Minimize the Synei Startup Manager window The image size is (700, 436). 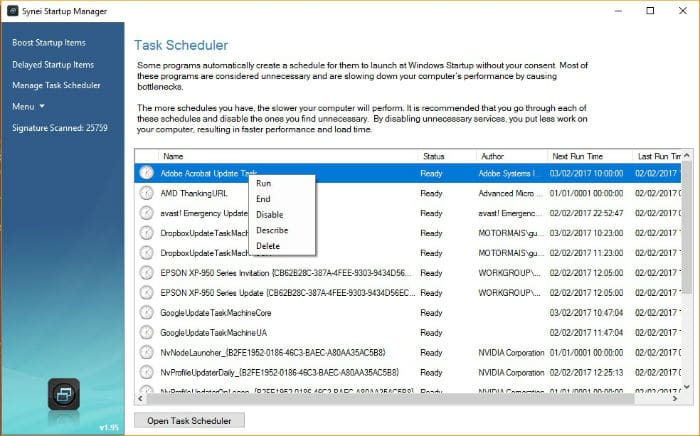click(618, 11)
